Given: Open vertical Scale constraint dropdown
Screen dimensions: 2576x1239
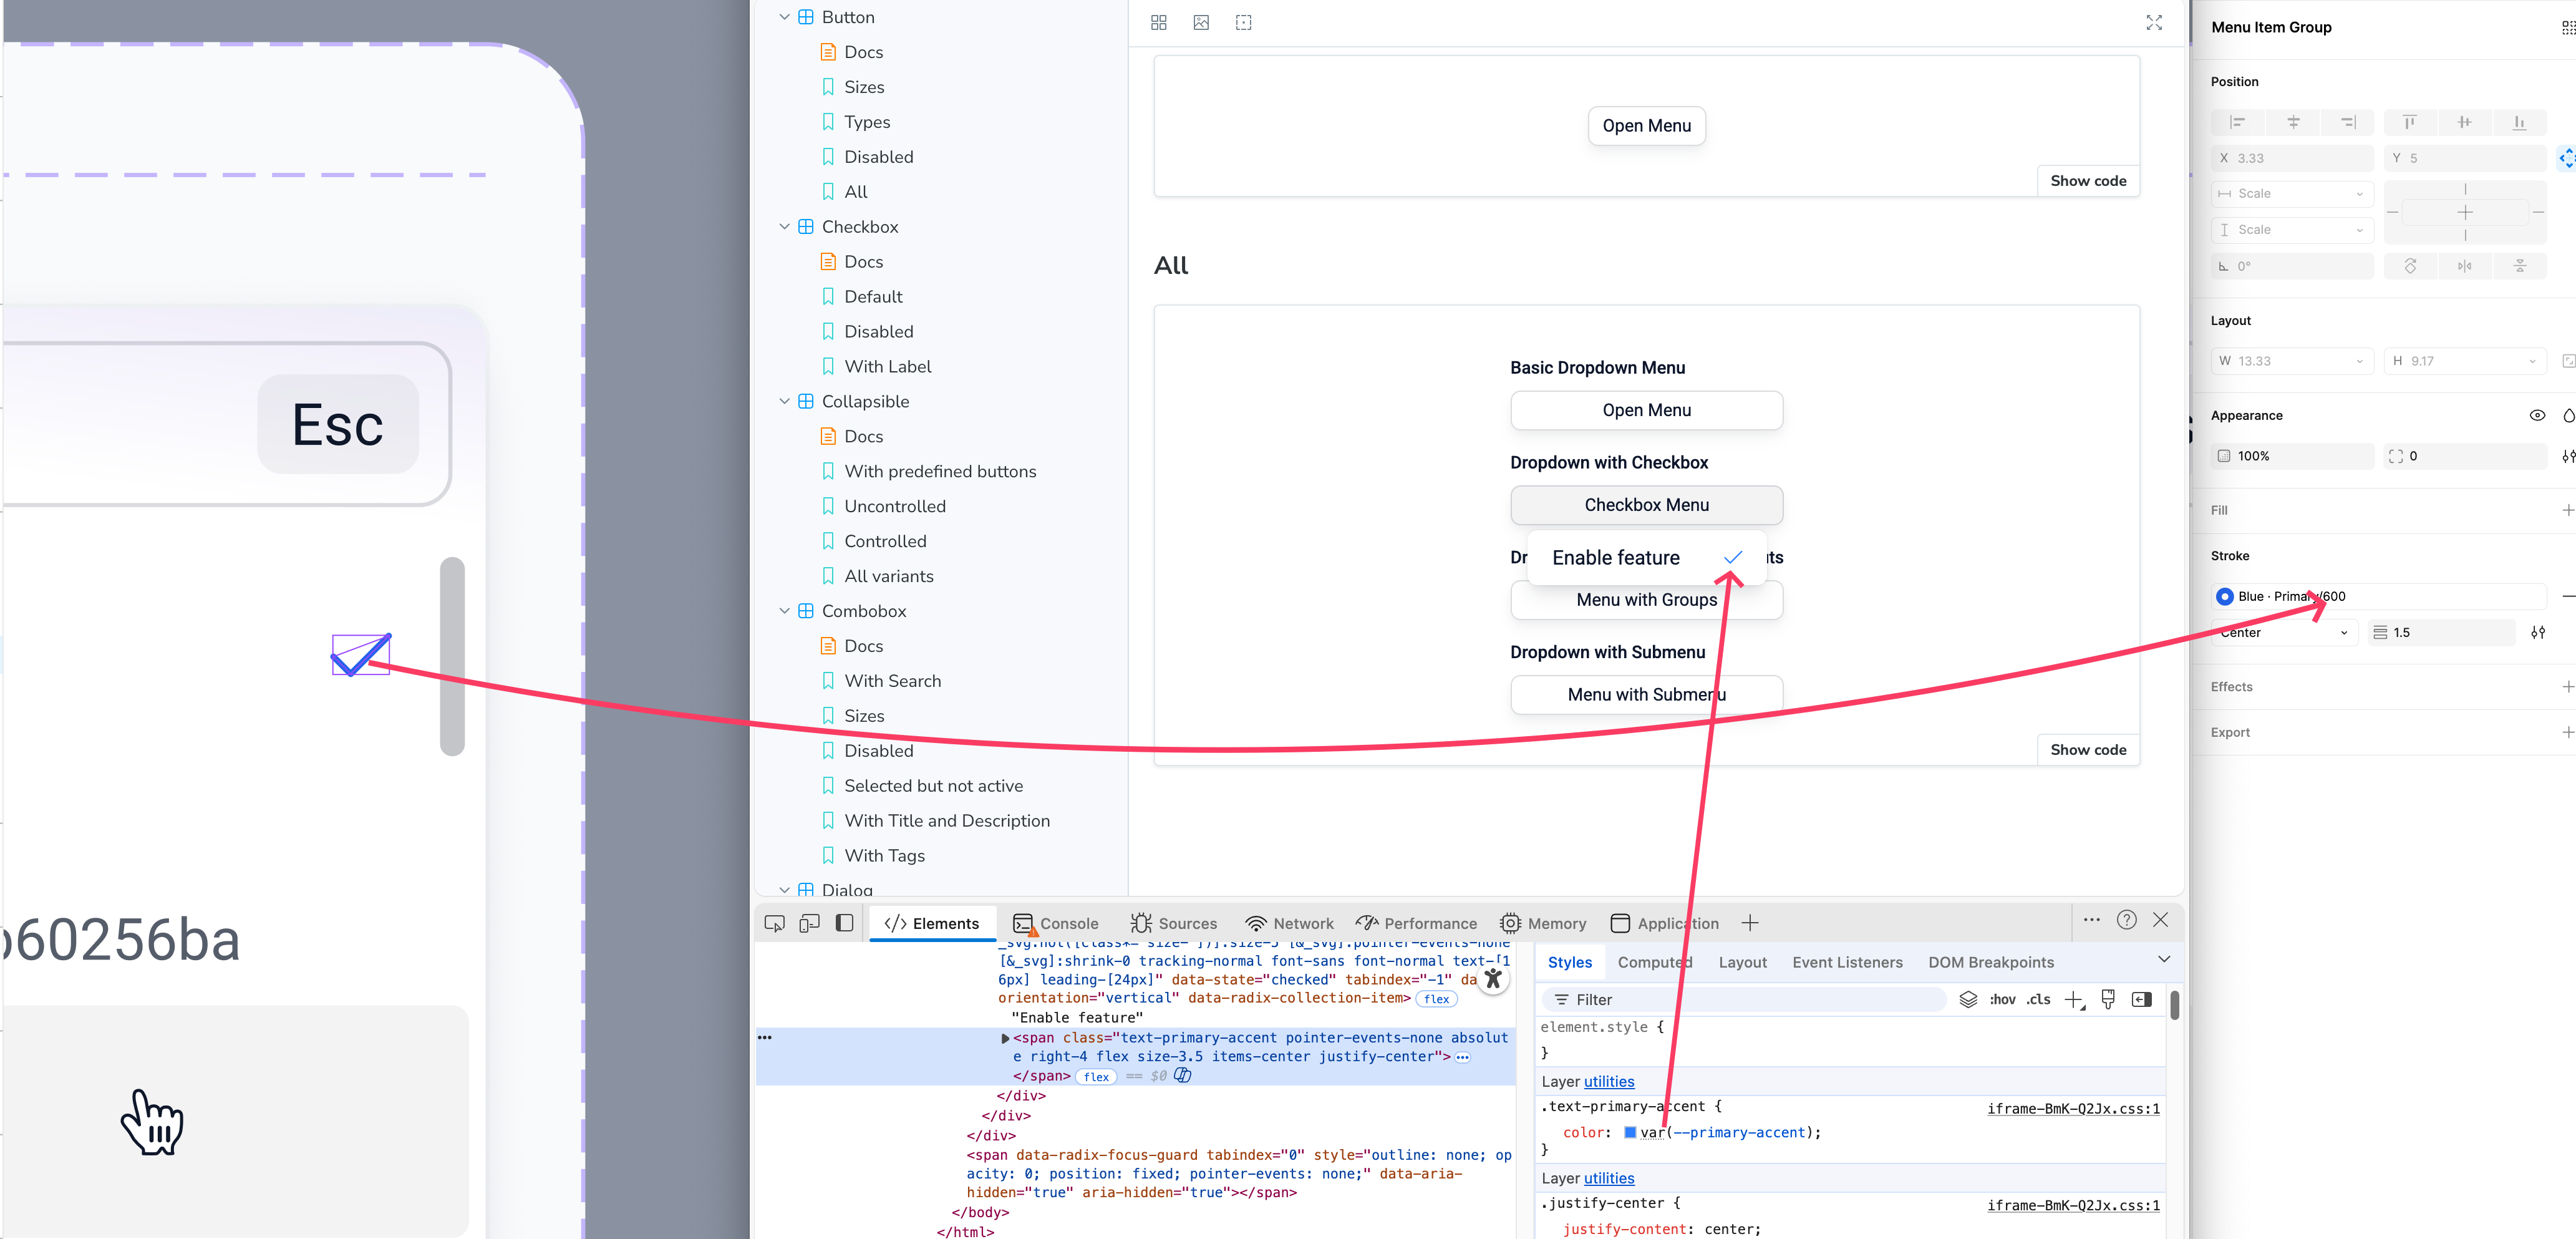Looking at the screenshot, I should [2292, 230].
